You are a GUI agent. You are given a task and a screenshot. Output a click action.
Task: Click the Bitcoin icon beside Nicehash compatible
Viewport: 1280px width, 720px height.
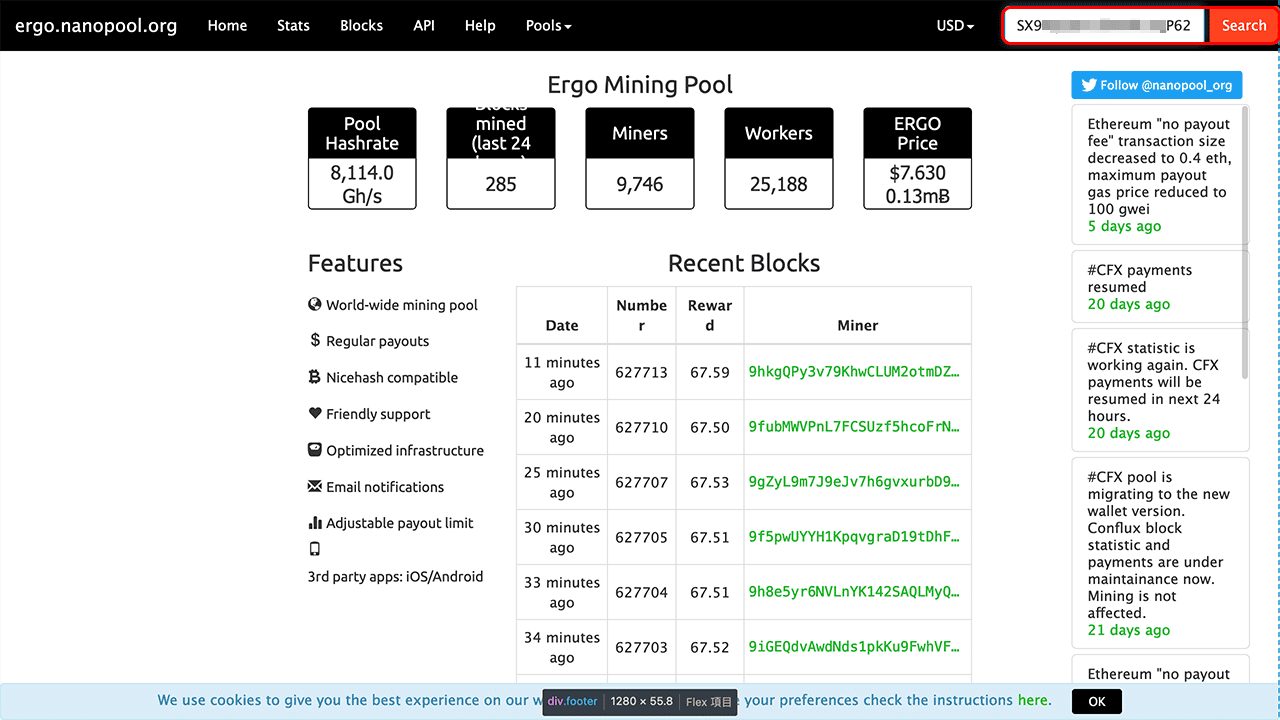click(x=315, y=377)
